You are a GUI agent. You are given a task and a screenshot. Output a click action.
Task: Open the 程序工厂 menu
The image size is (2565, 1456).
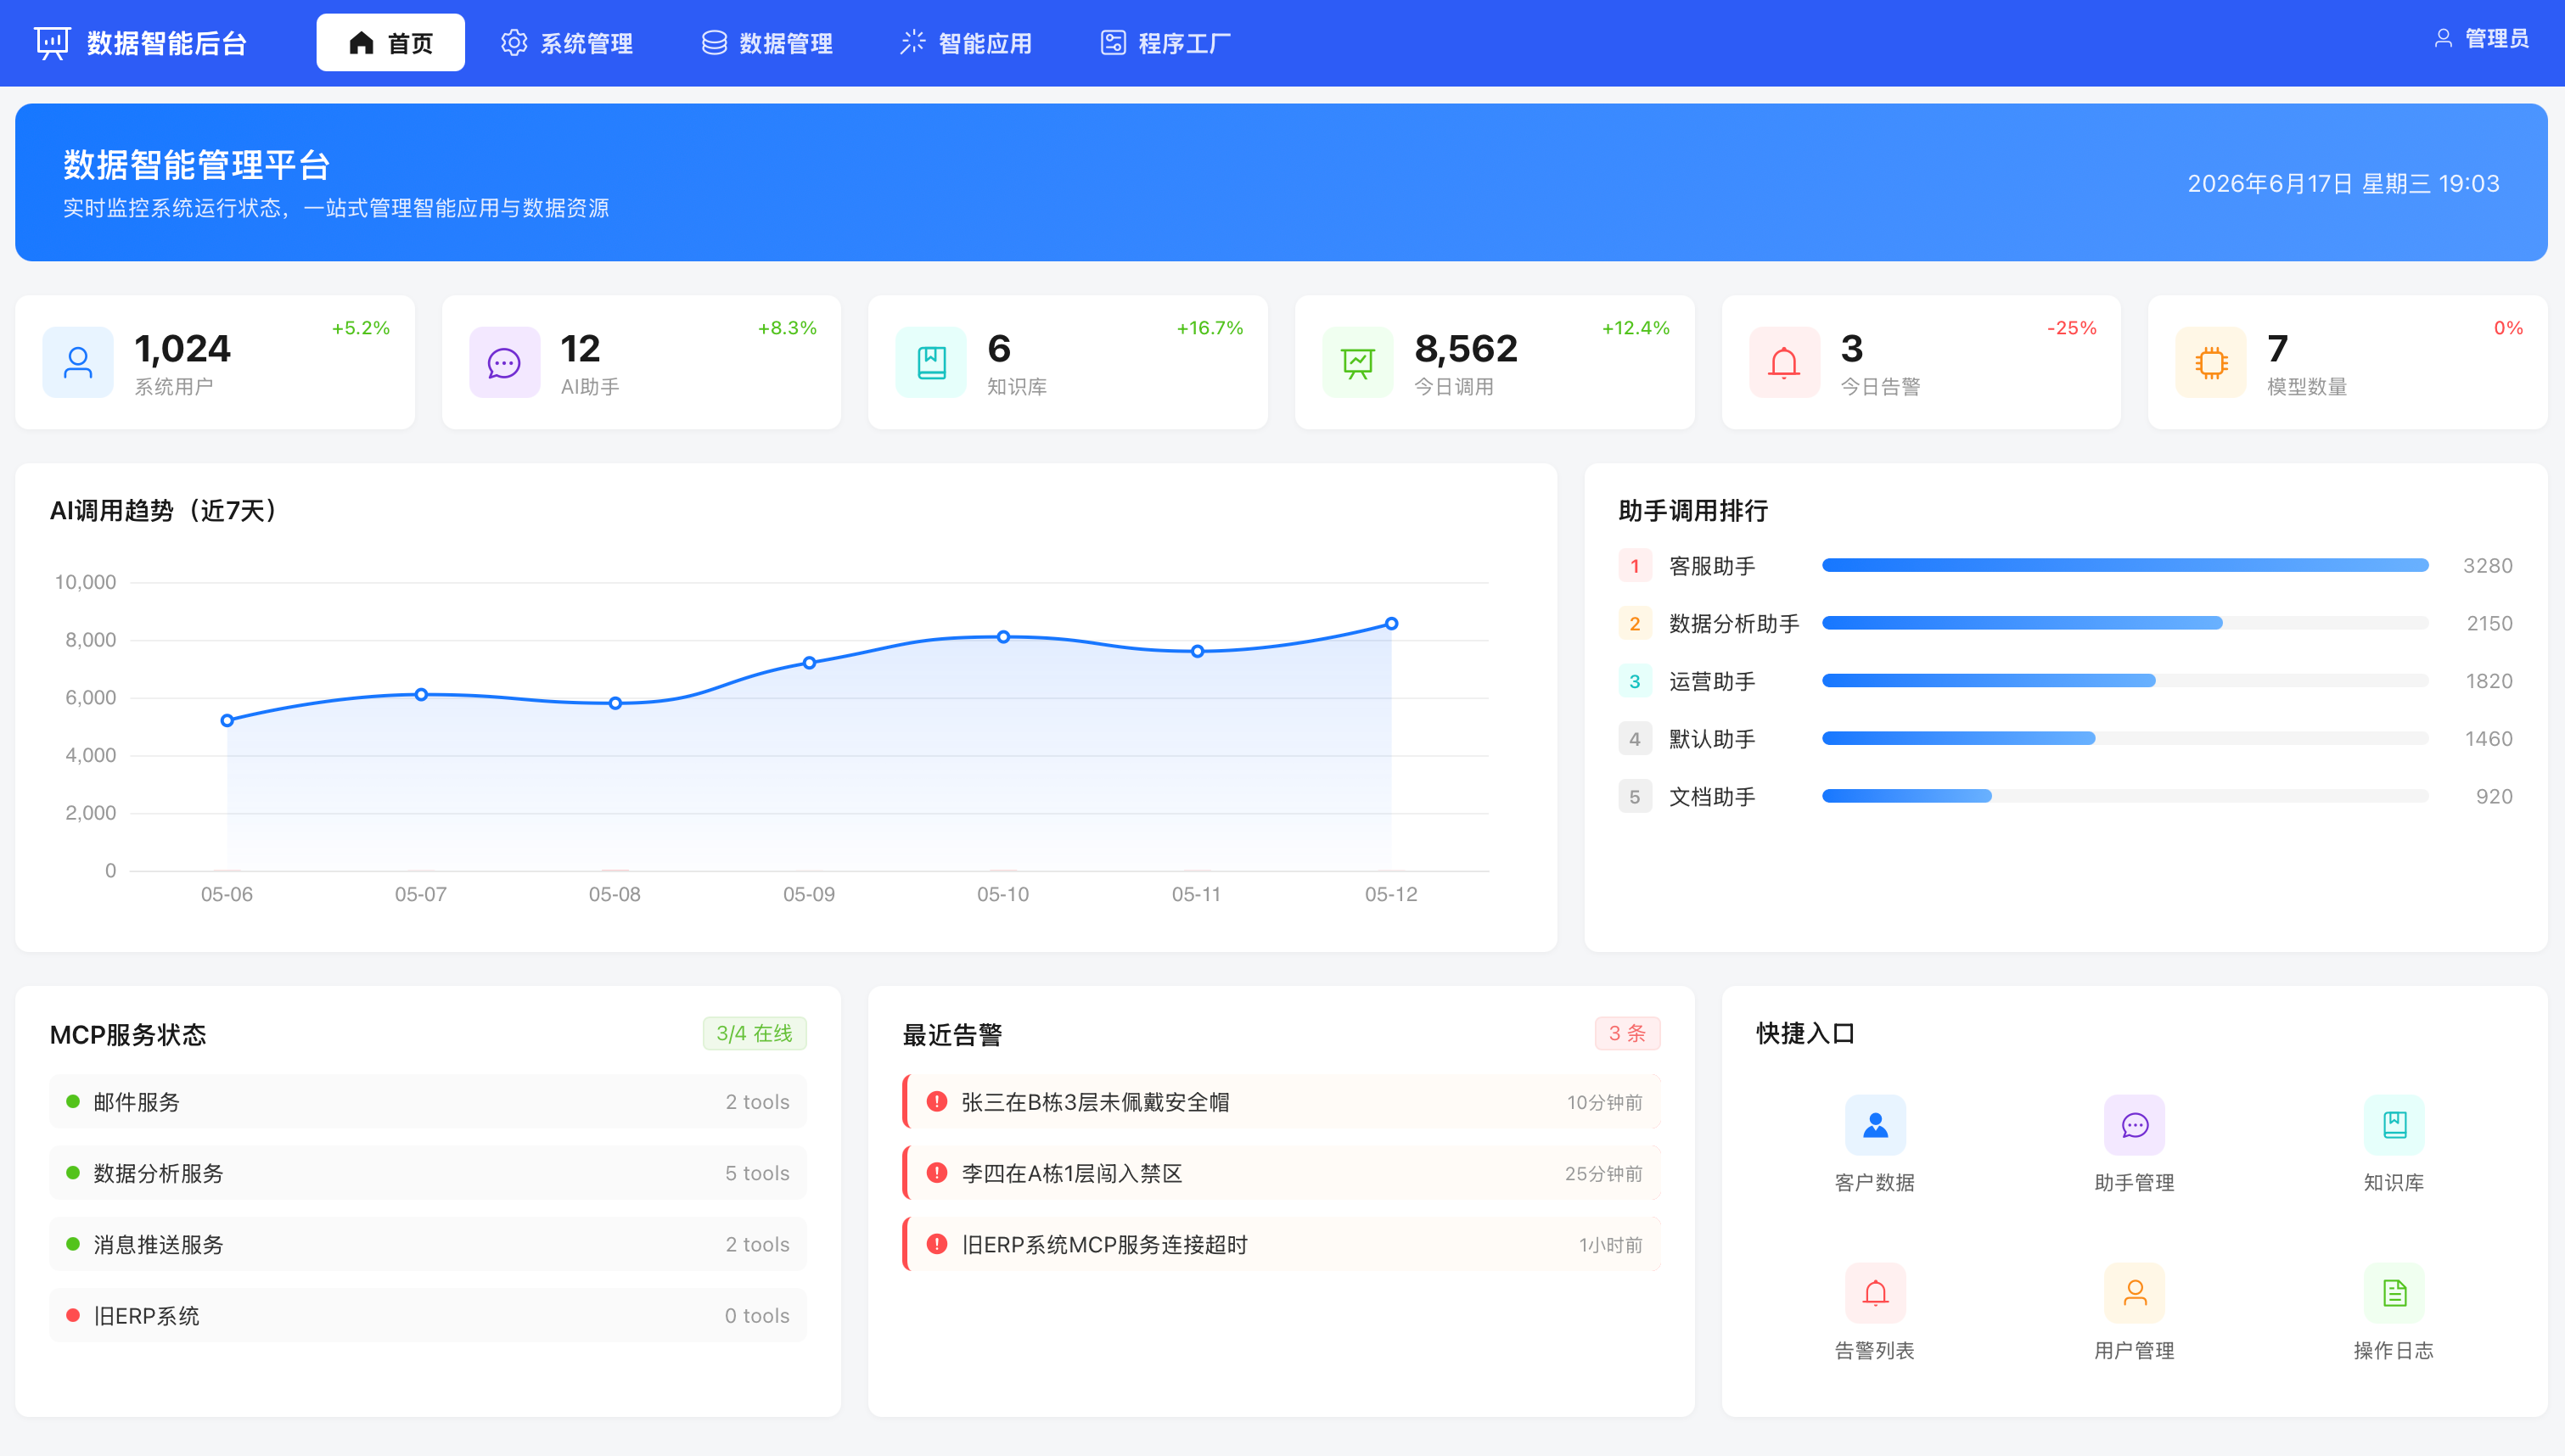point(1165,43)
